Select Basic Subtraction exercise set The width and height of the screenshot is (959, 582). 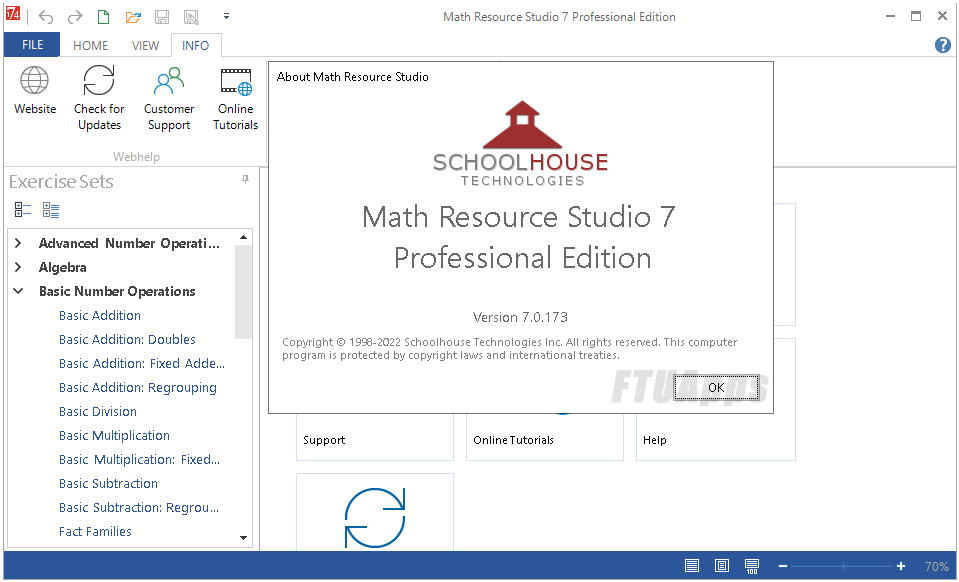click(x=108, y=484)
